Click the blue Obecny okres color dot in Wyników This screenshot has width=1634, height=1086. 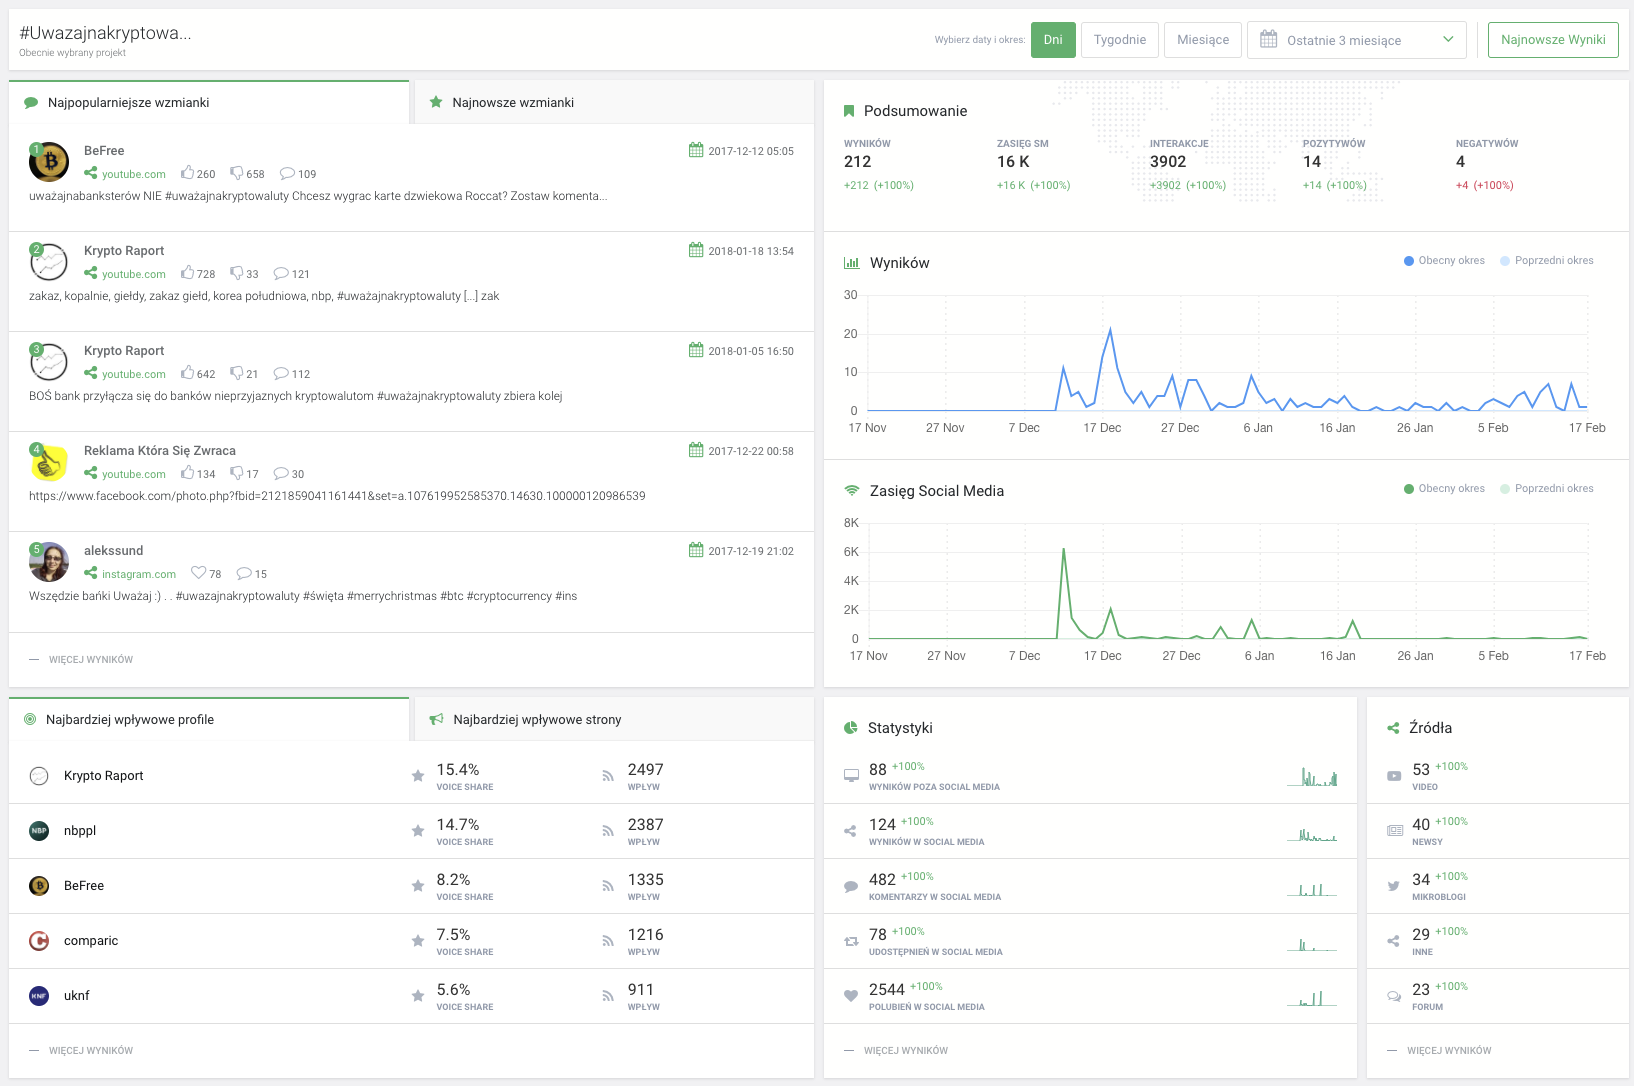[1409, 261]
